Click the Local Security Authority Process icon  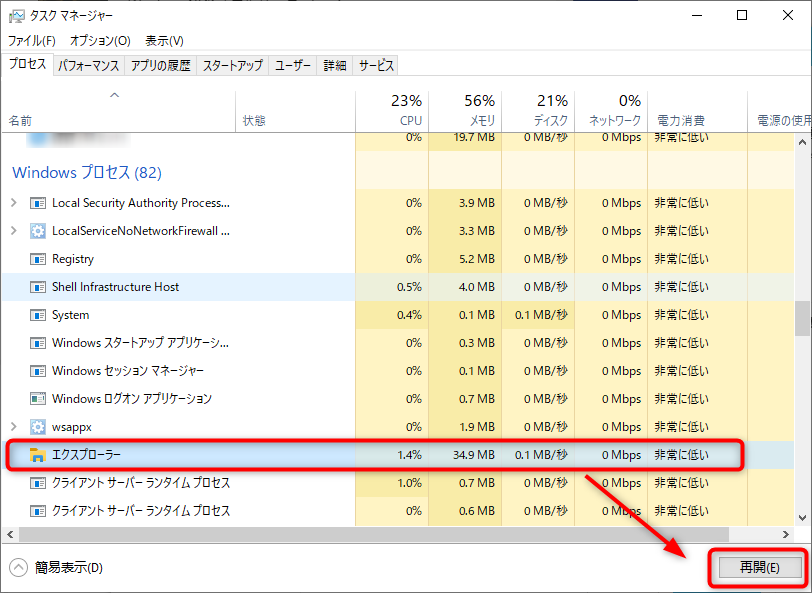coord(38,203)
